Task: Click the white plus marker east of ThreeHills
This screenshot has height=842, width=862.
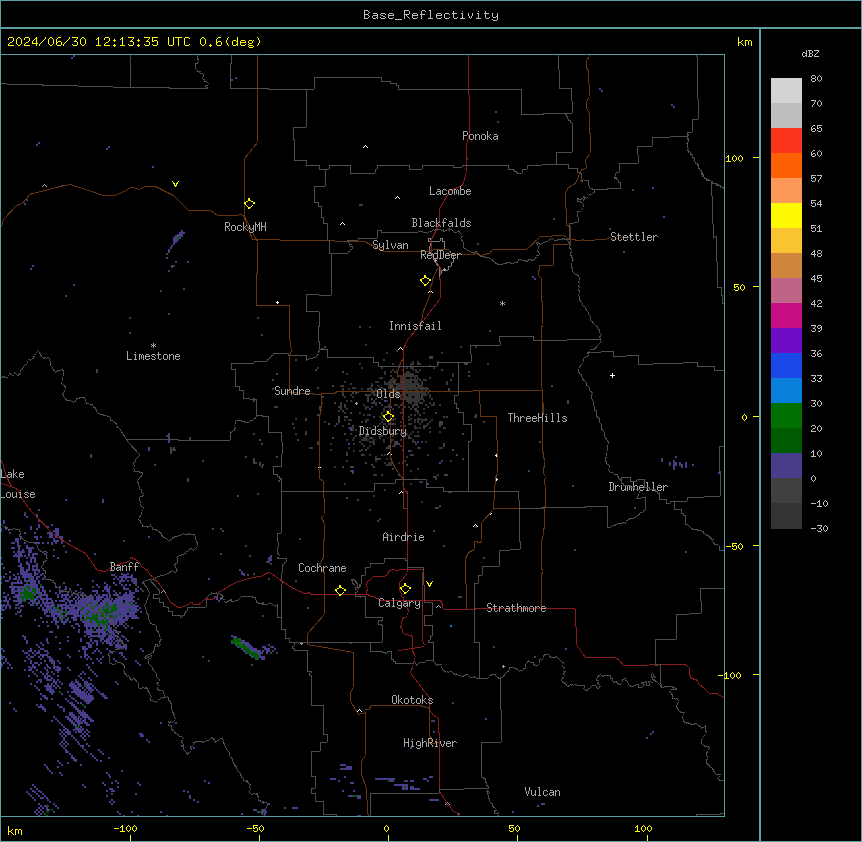Action: [x=612, y=375]
